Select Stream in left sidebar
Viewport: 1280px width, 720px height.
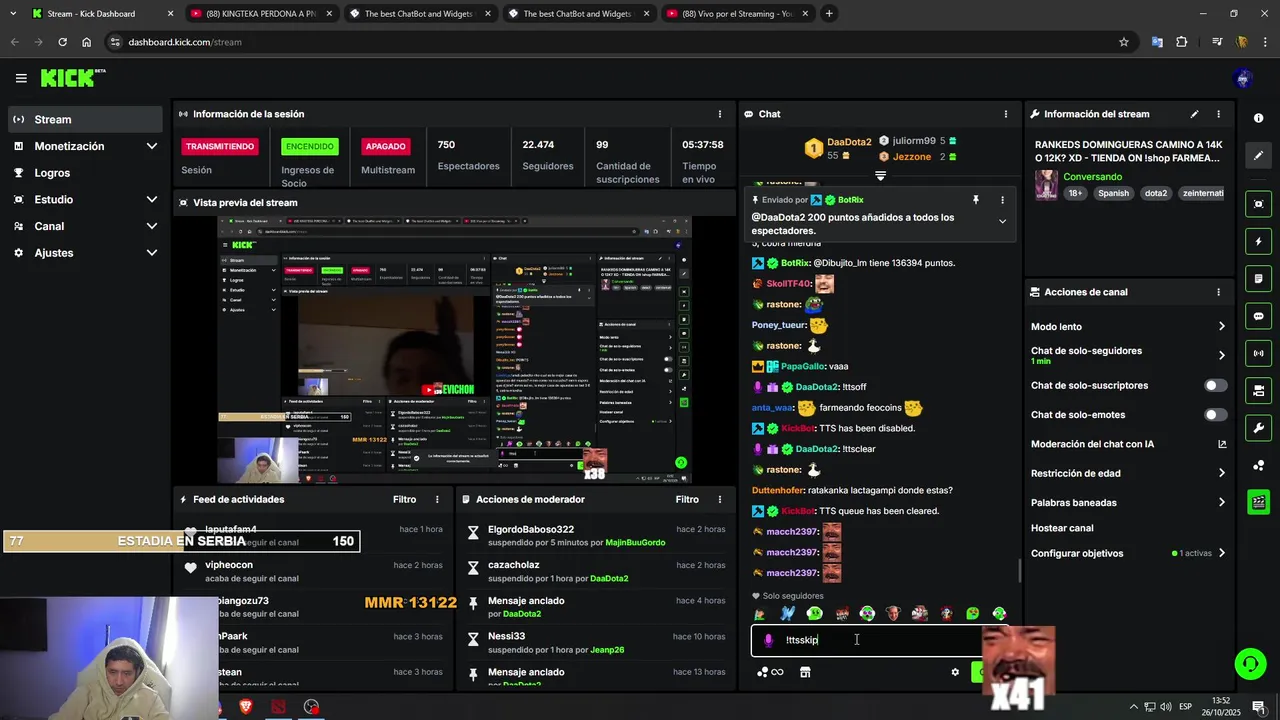[x=85, y=119]
